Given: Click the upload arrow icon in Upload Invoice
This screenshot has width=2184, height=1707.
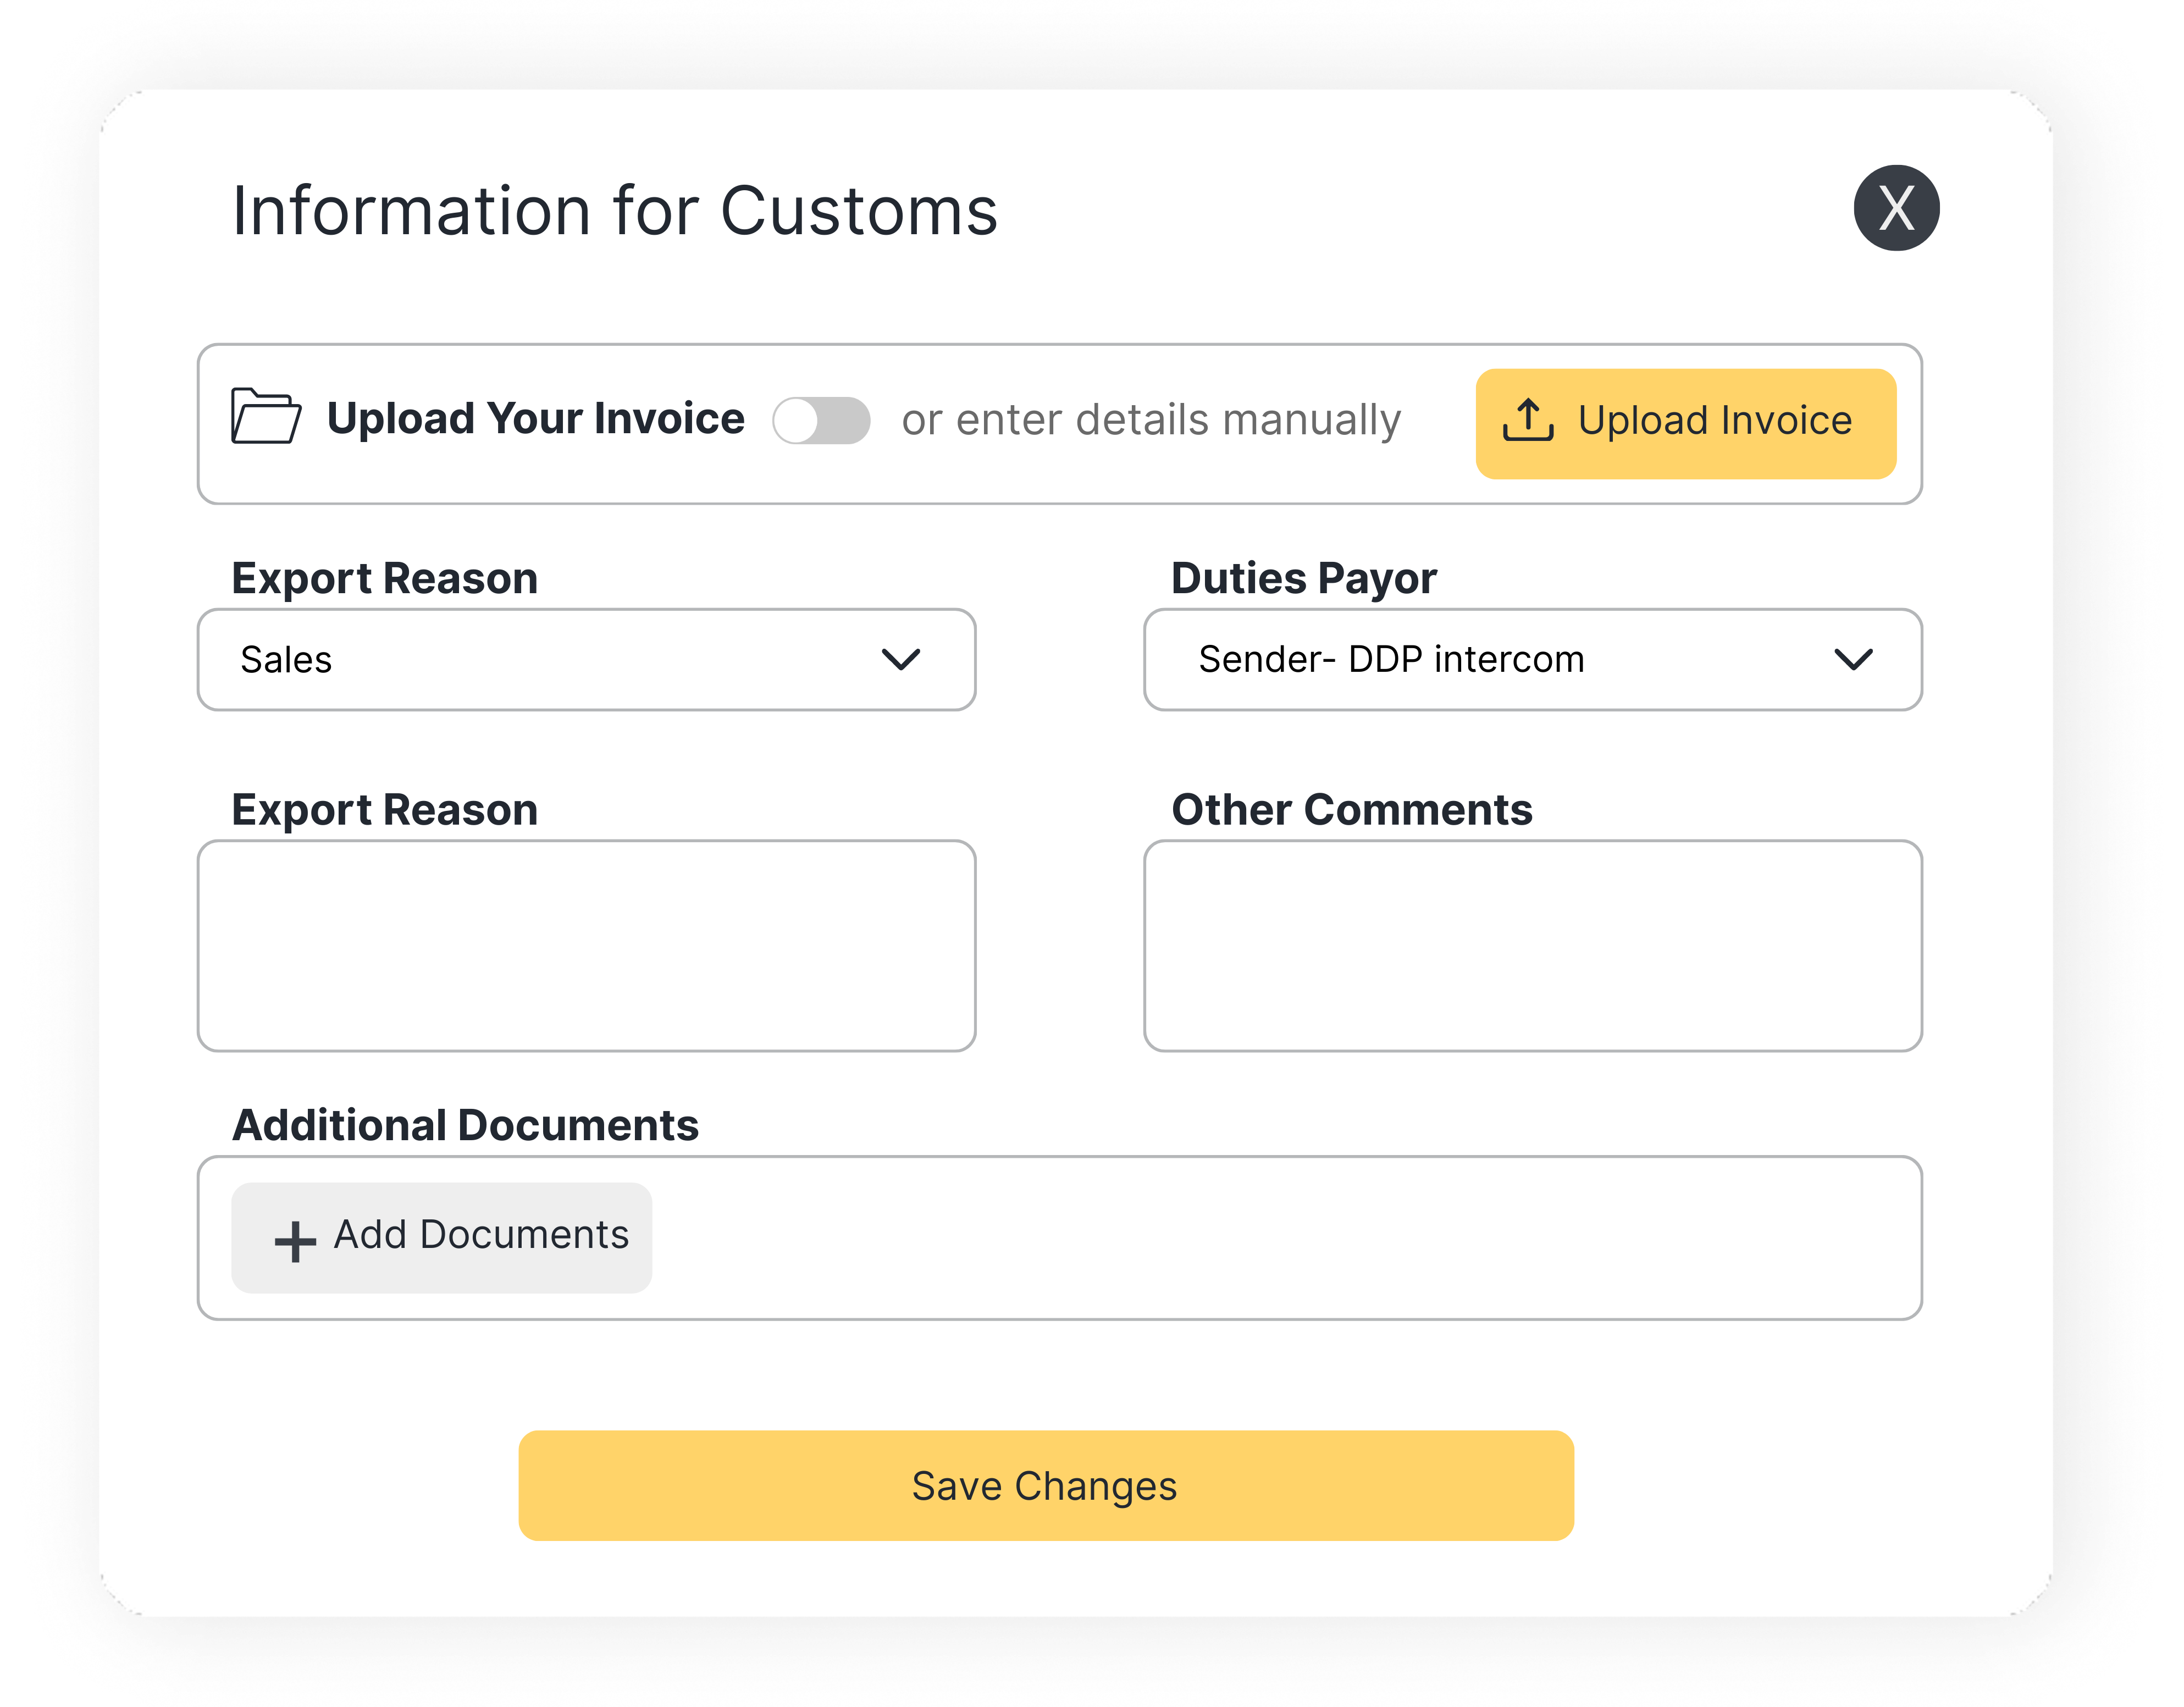Looking at the screenshot, I should coord(1527,420).
